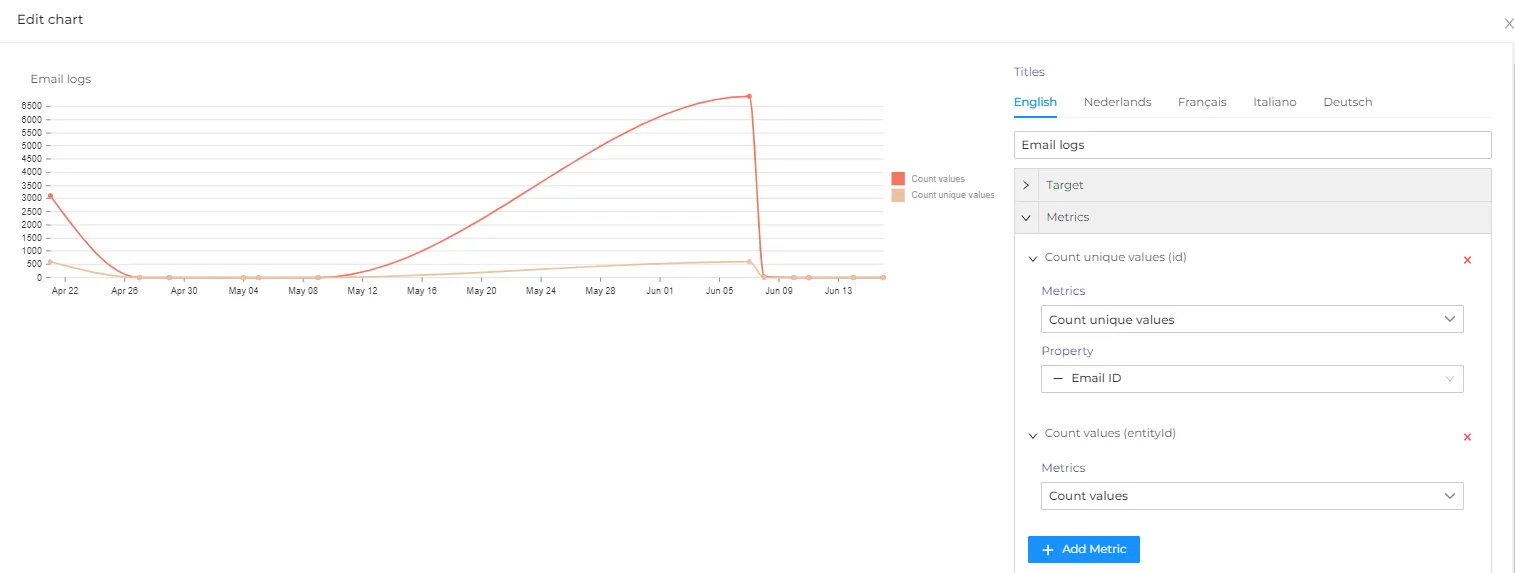
Task: Click the Add Metric button
Action: (1084, 549)
